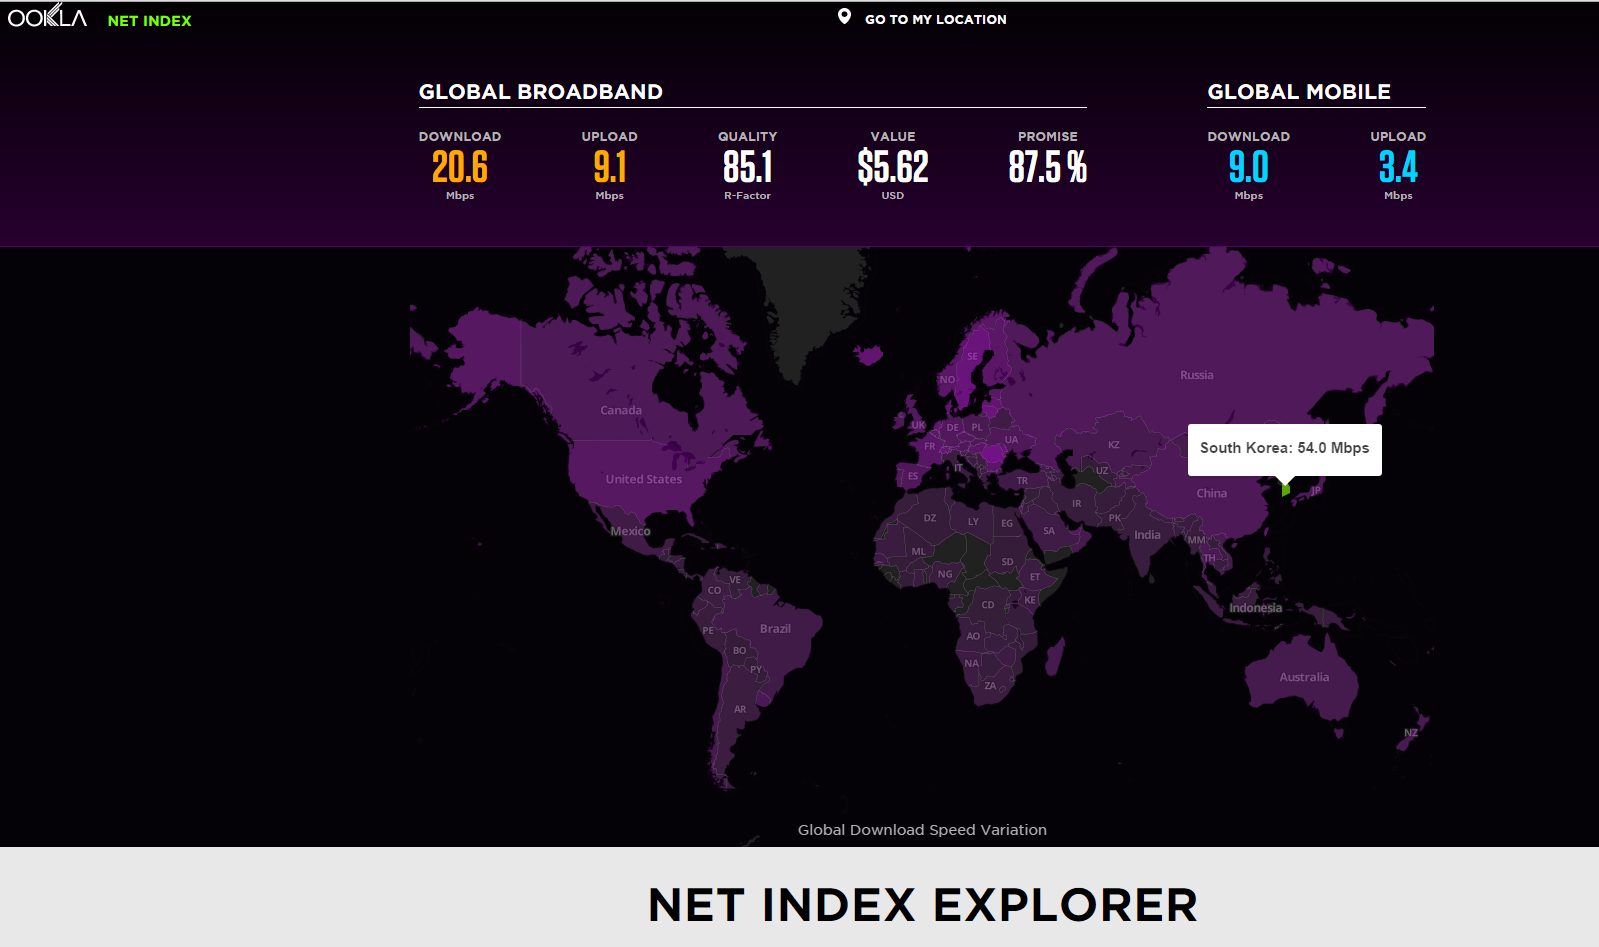Click the EG label for Egypt

(x=1007, y=524)
